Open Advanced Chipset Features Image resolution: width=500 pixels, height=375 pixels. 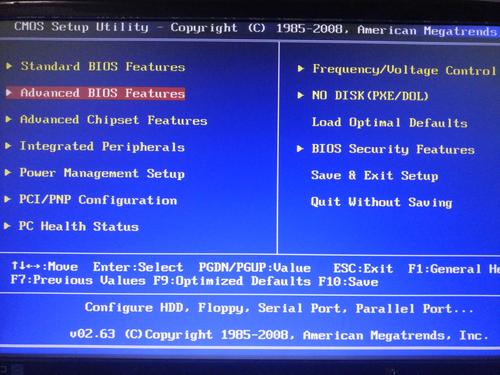point(114,120)
